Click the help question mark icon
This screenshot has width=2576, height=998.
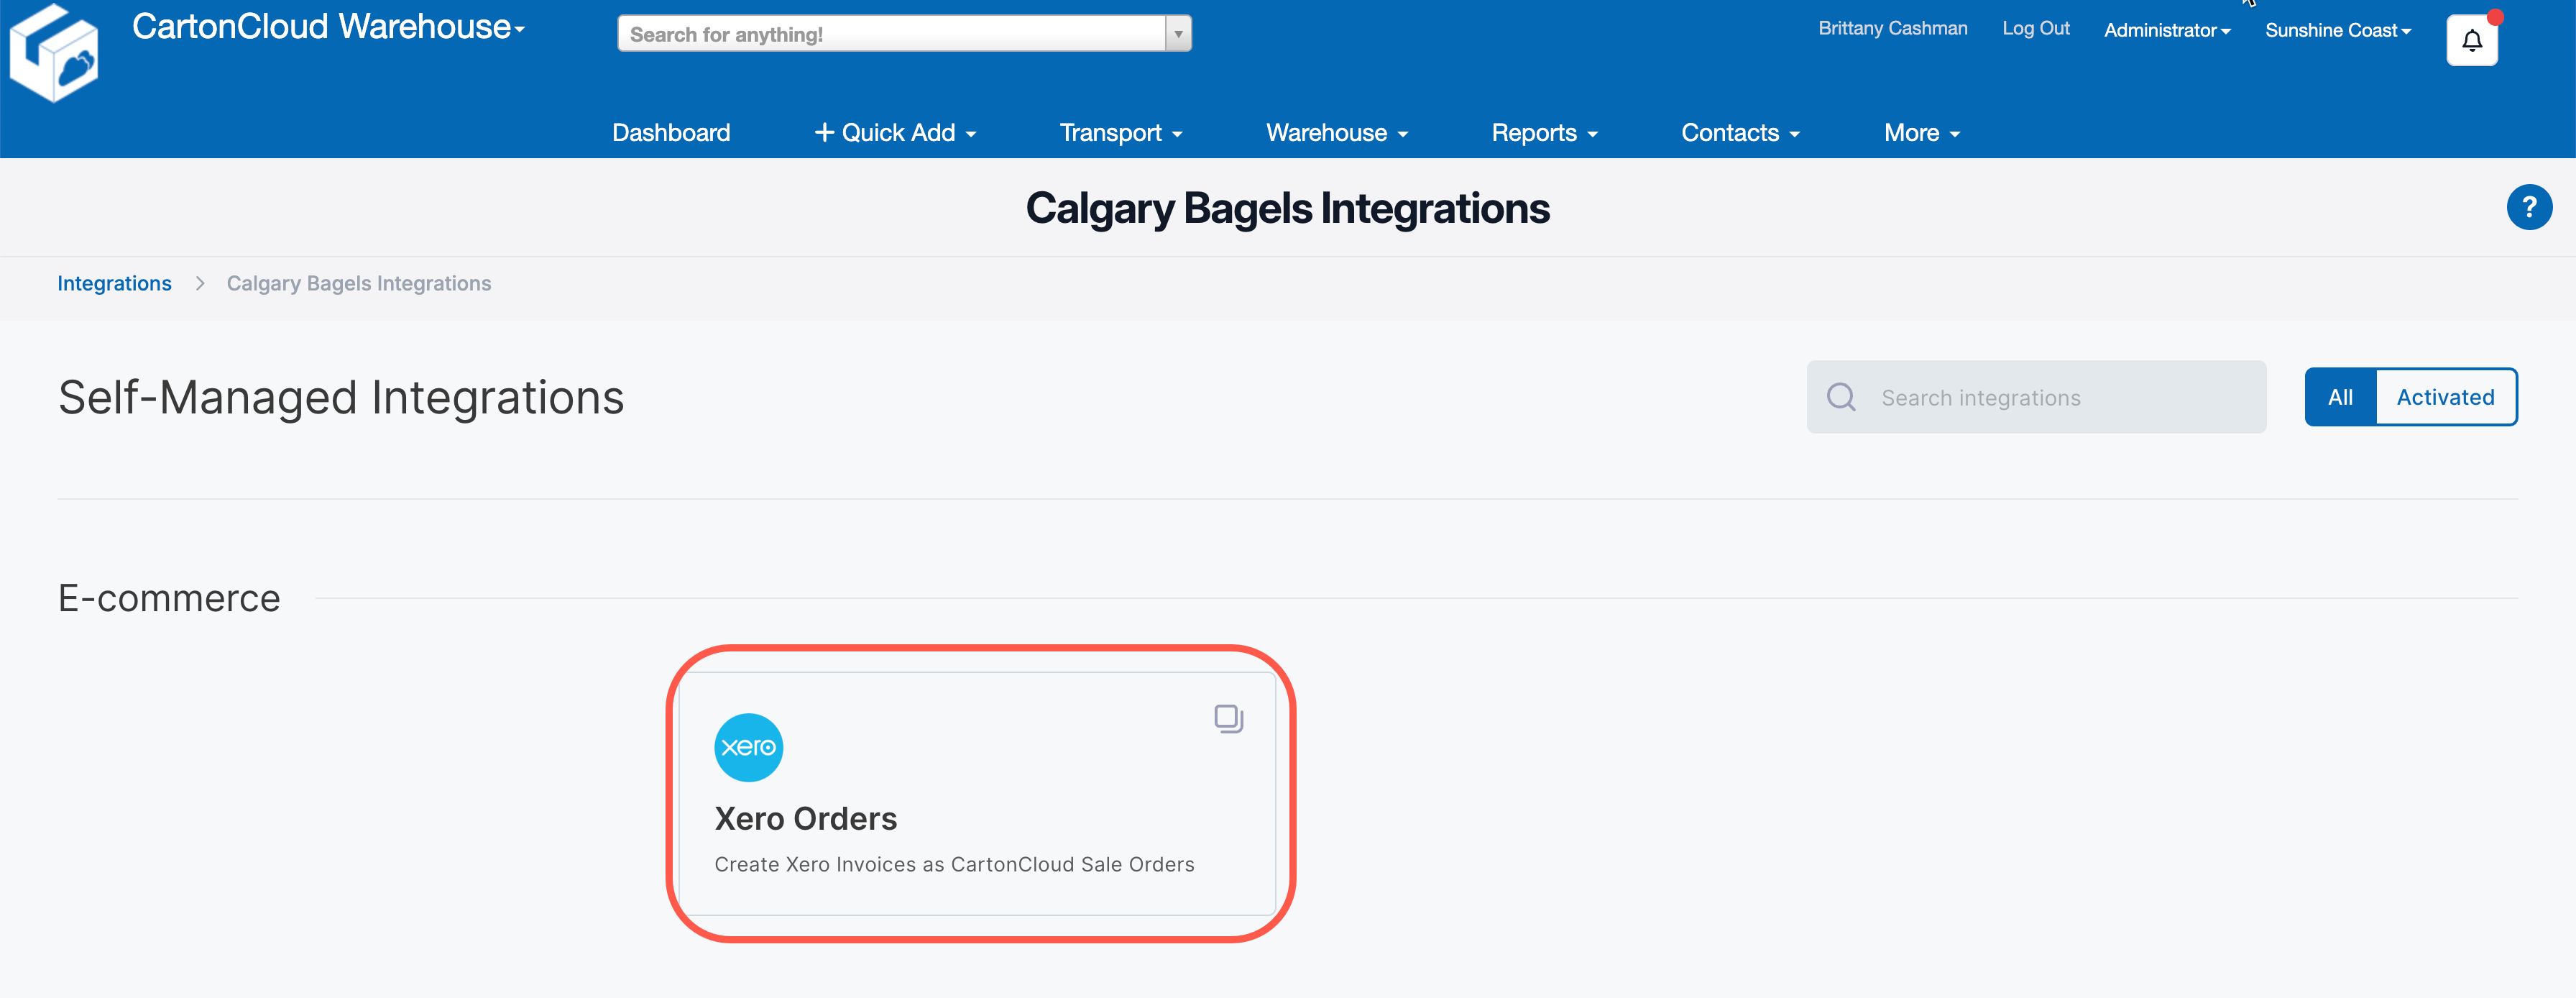click(2529, 207)
